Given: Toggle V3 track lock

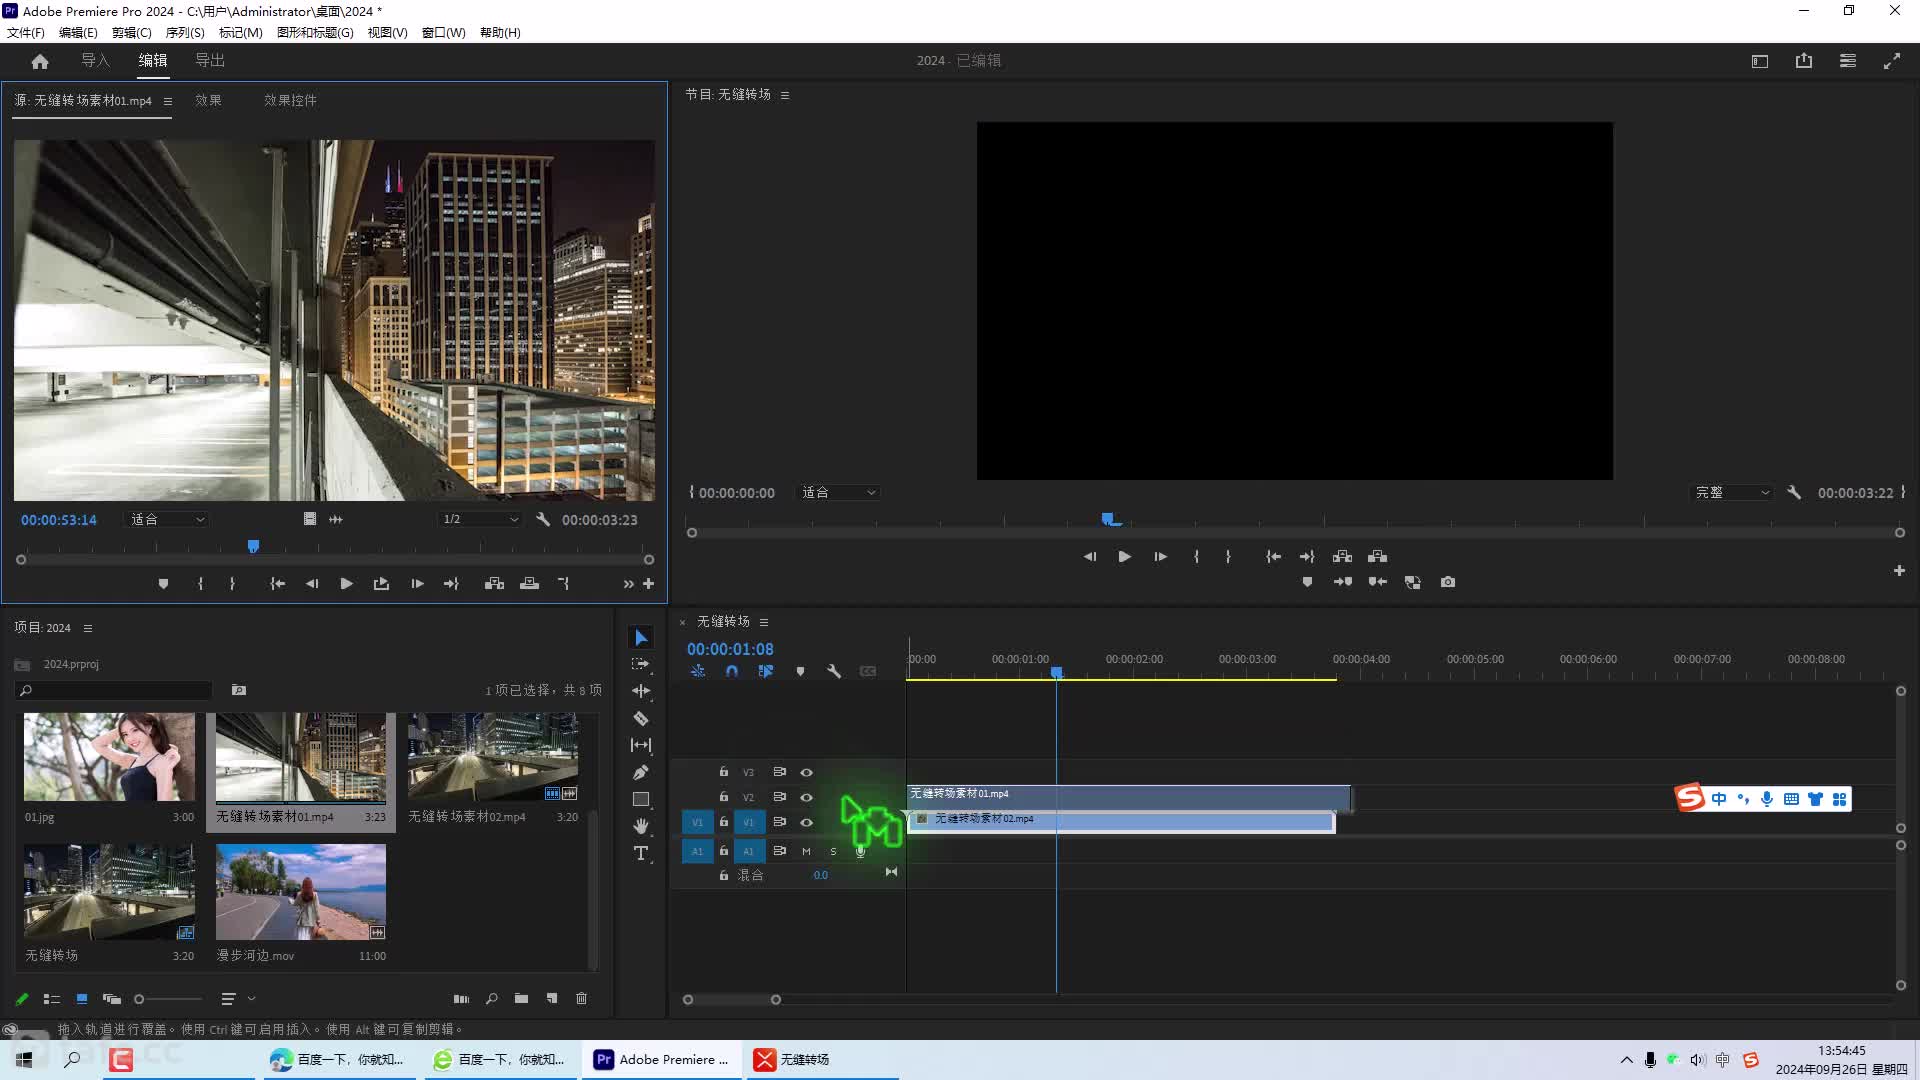Looking at the screenshot, I should (x=724, y=772).
